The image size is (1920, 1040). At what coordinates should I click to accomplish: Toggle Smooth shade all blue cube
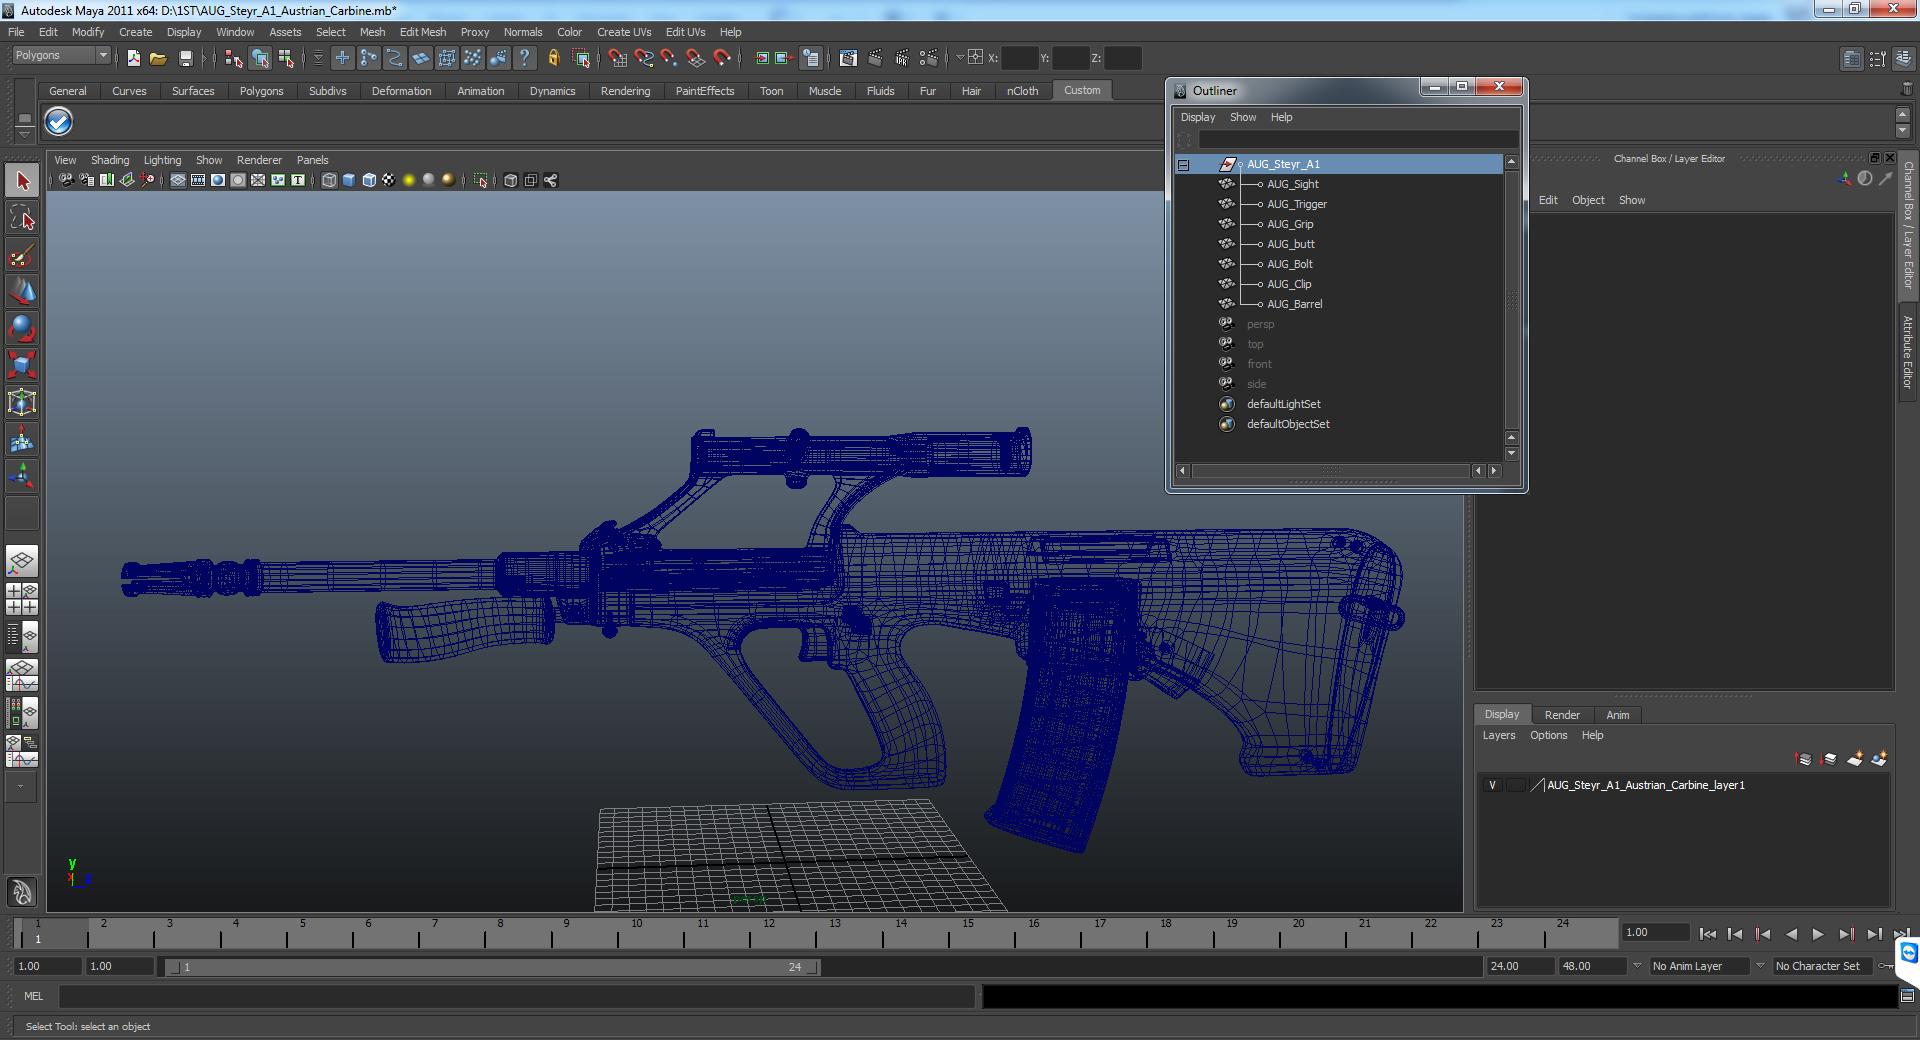click(349, 180)
